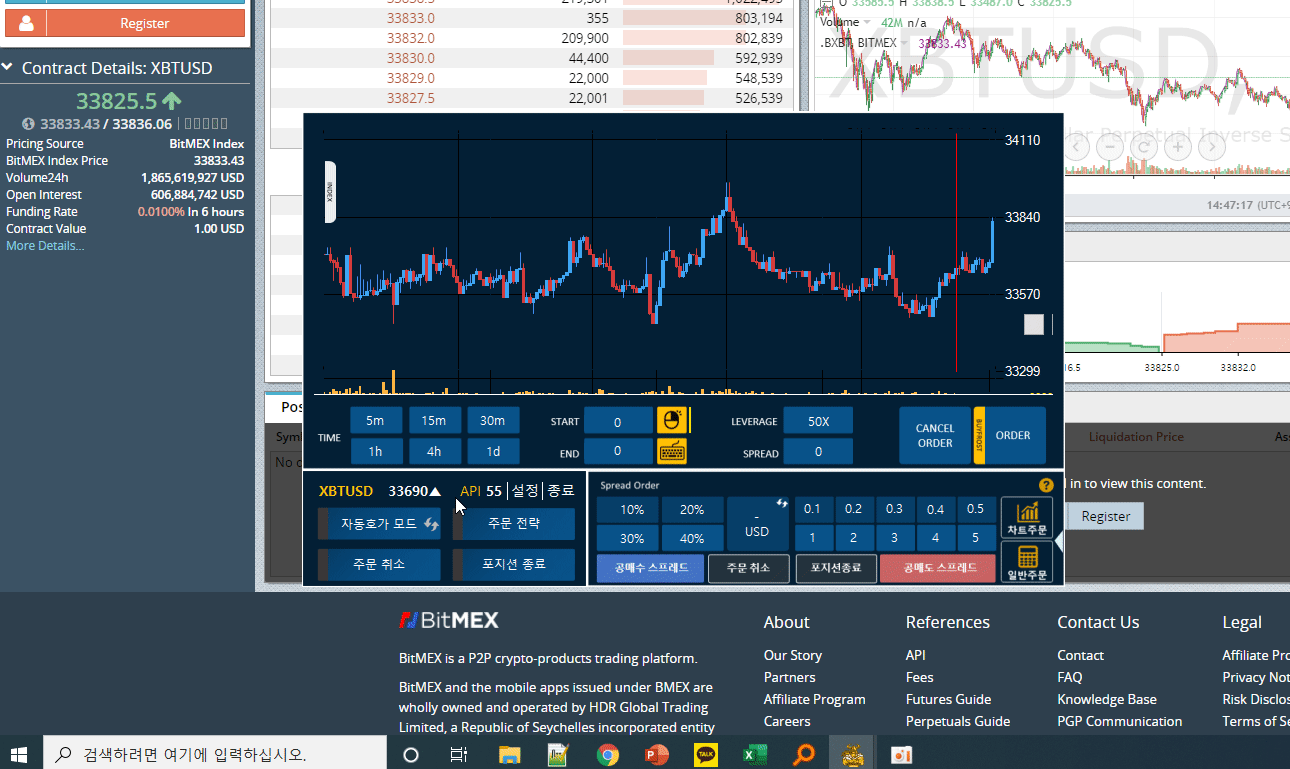Click the ORDER button
This screenshot has width=1290, height=769.
coord(1013,435)
